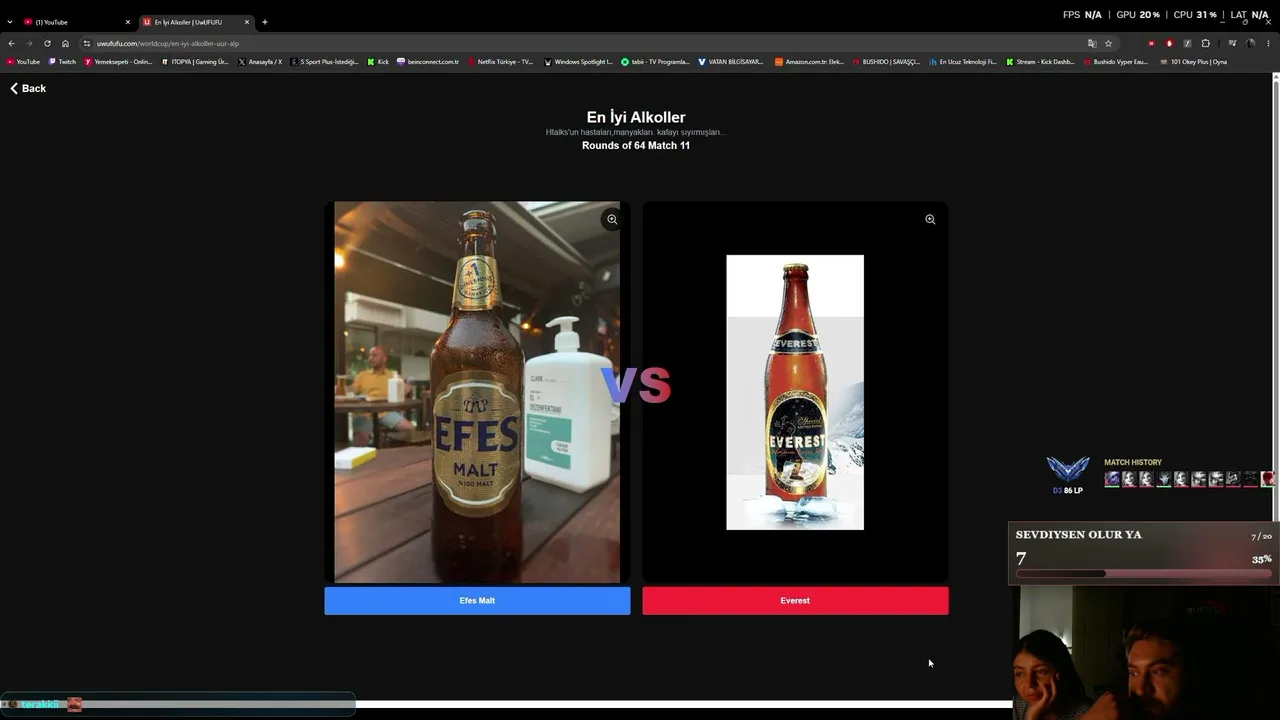Vote for Everest with the red button
Viewport: 1280px width, 720px height.
click(795, 600)
